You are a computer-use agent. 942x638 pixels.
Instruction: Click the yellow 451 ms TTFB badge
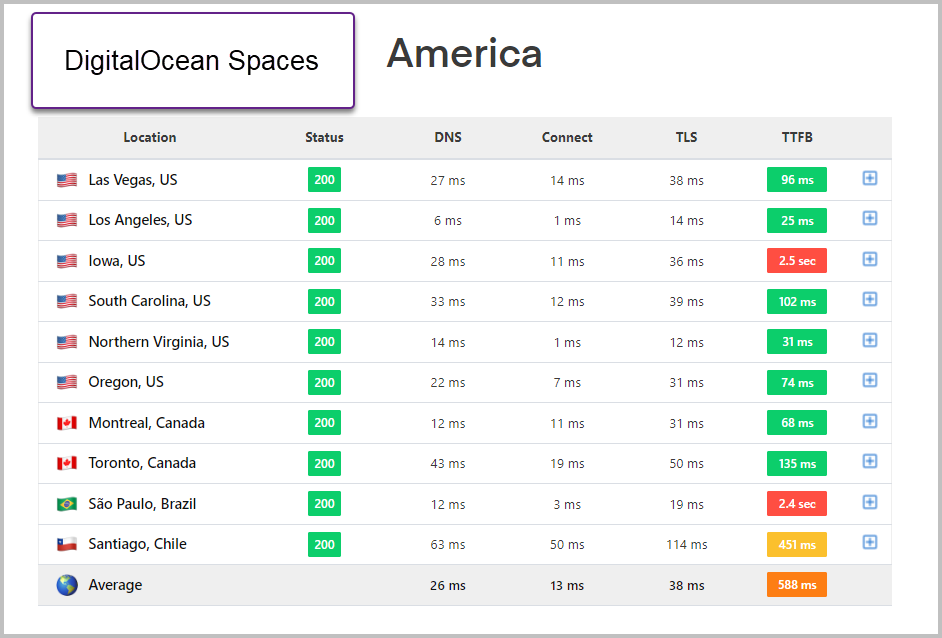[x=797, y=545]
